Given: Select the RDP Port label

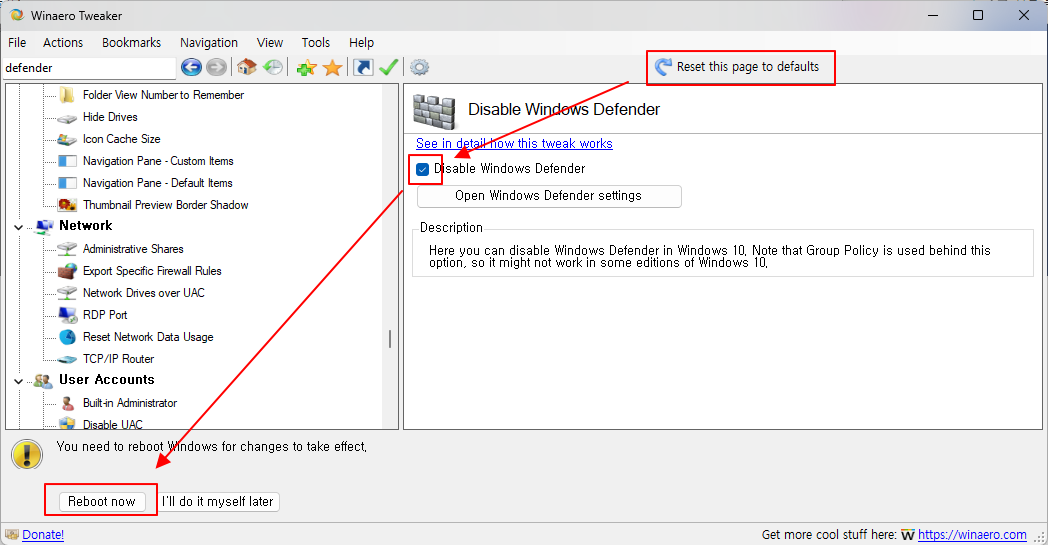Looking at the screenshot, I should pyautogui.click(x=105, y=315).
